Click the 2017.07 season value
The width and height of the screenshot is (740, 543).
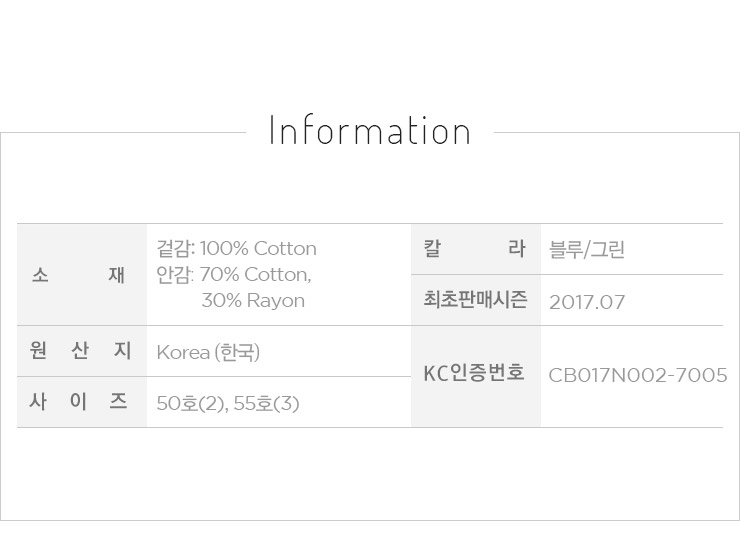587,302
